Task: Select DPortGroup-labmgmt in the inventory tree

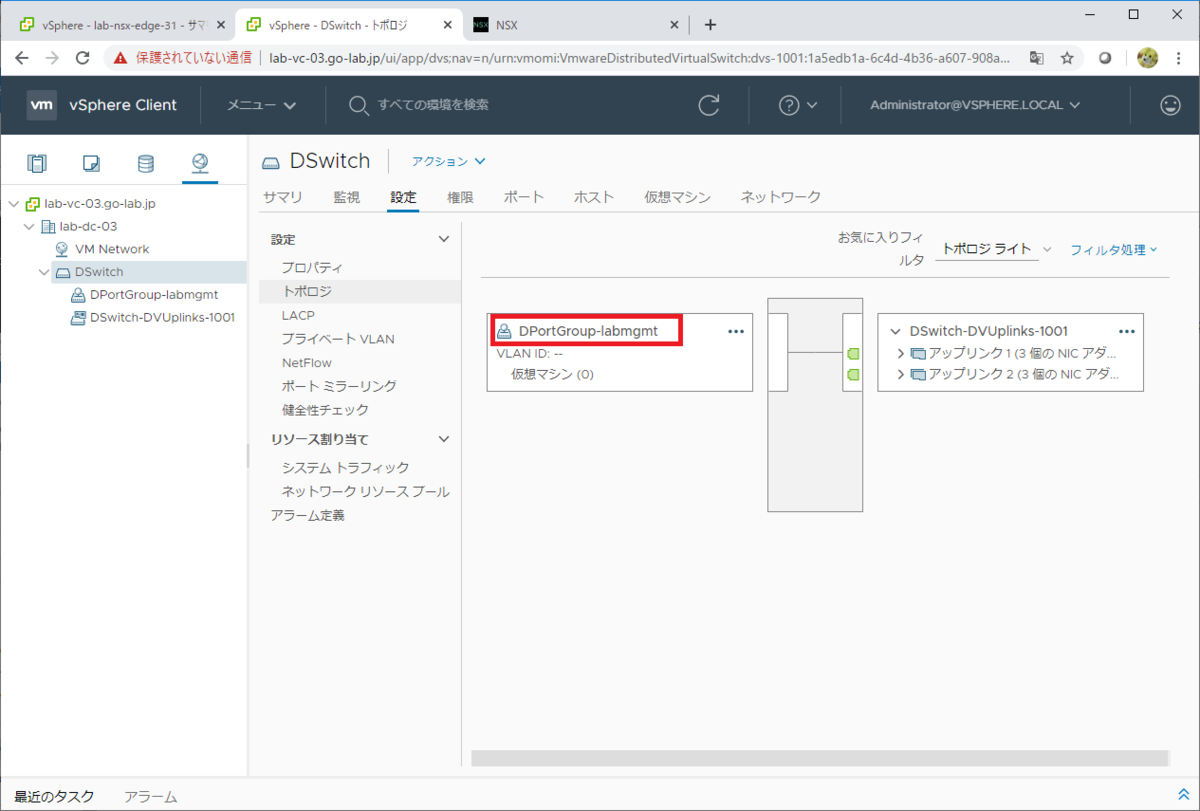Action: point(153,295)
